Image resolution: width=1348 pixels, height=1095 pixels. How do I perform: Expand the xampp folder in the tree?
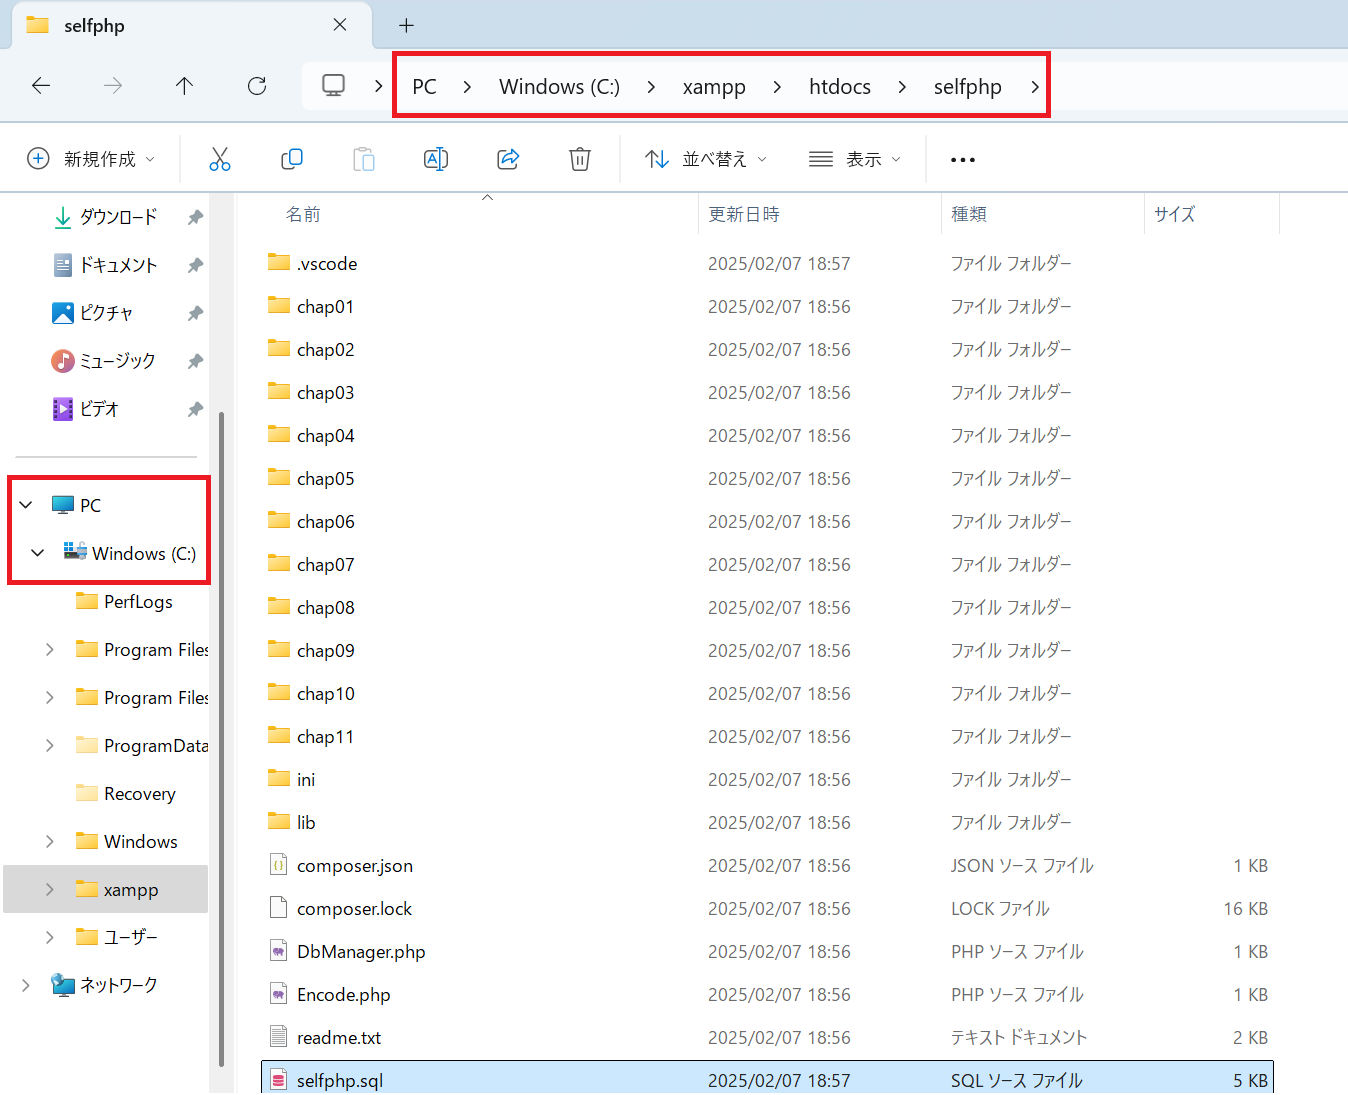50,889
